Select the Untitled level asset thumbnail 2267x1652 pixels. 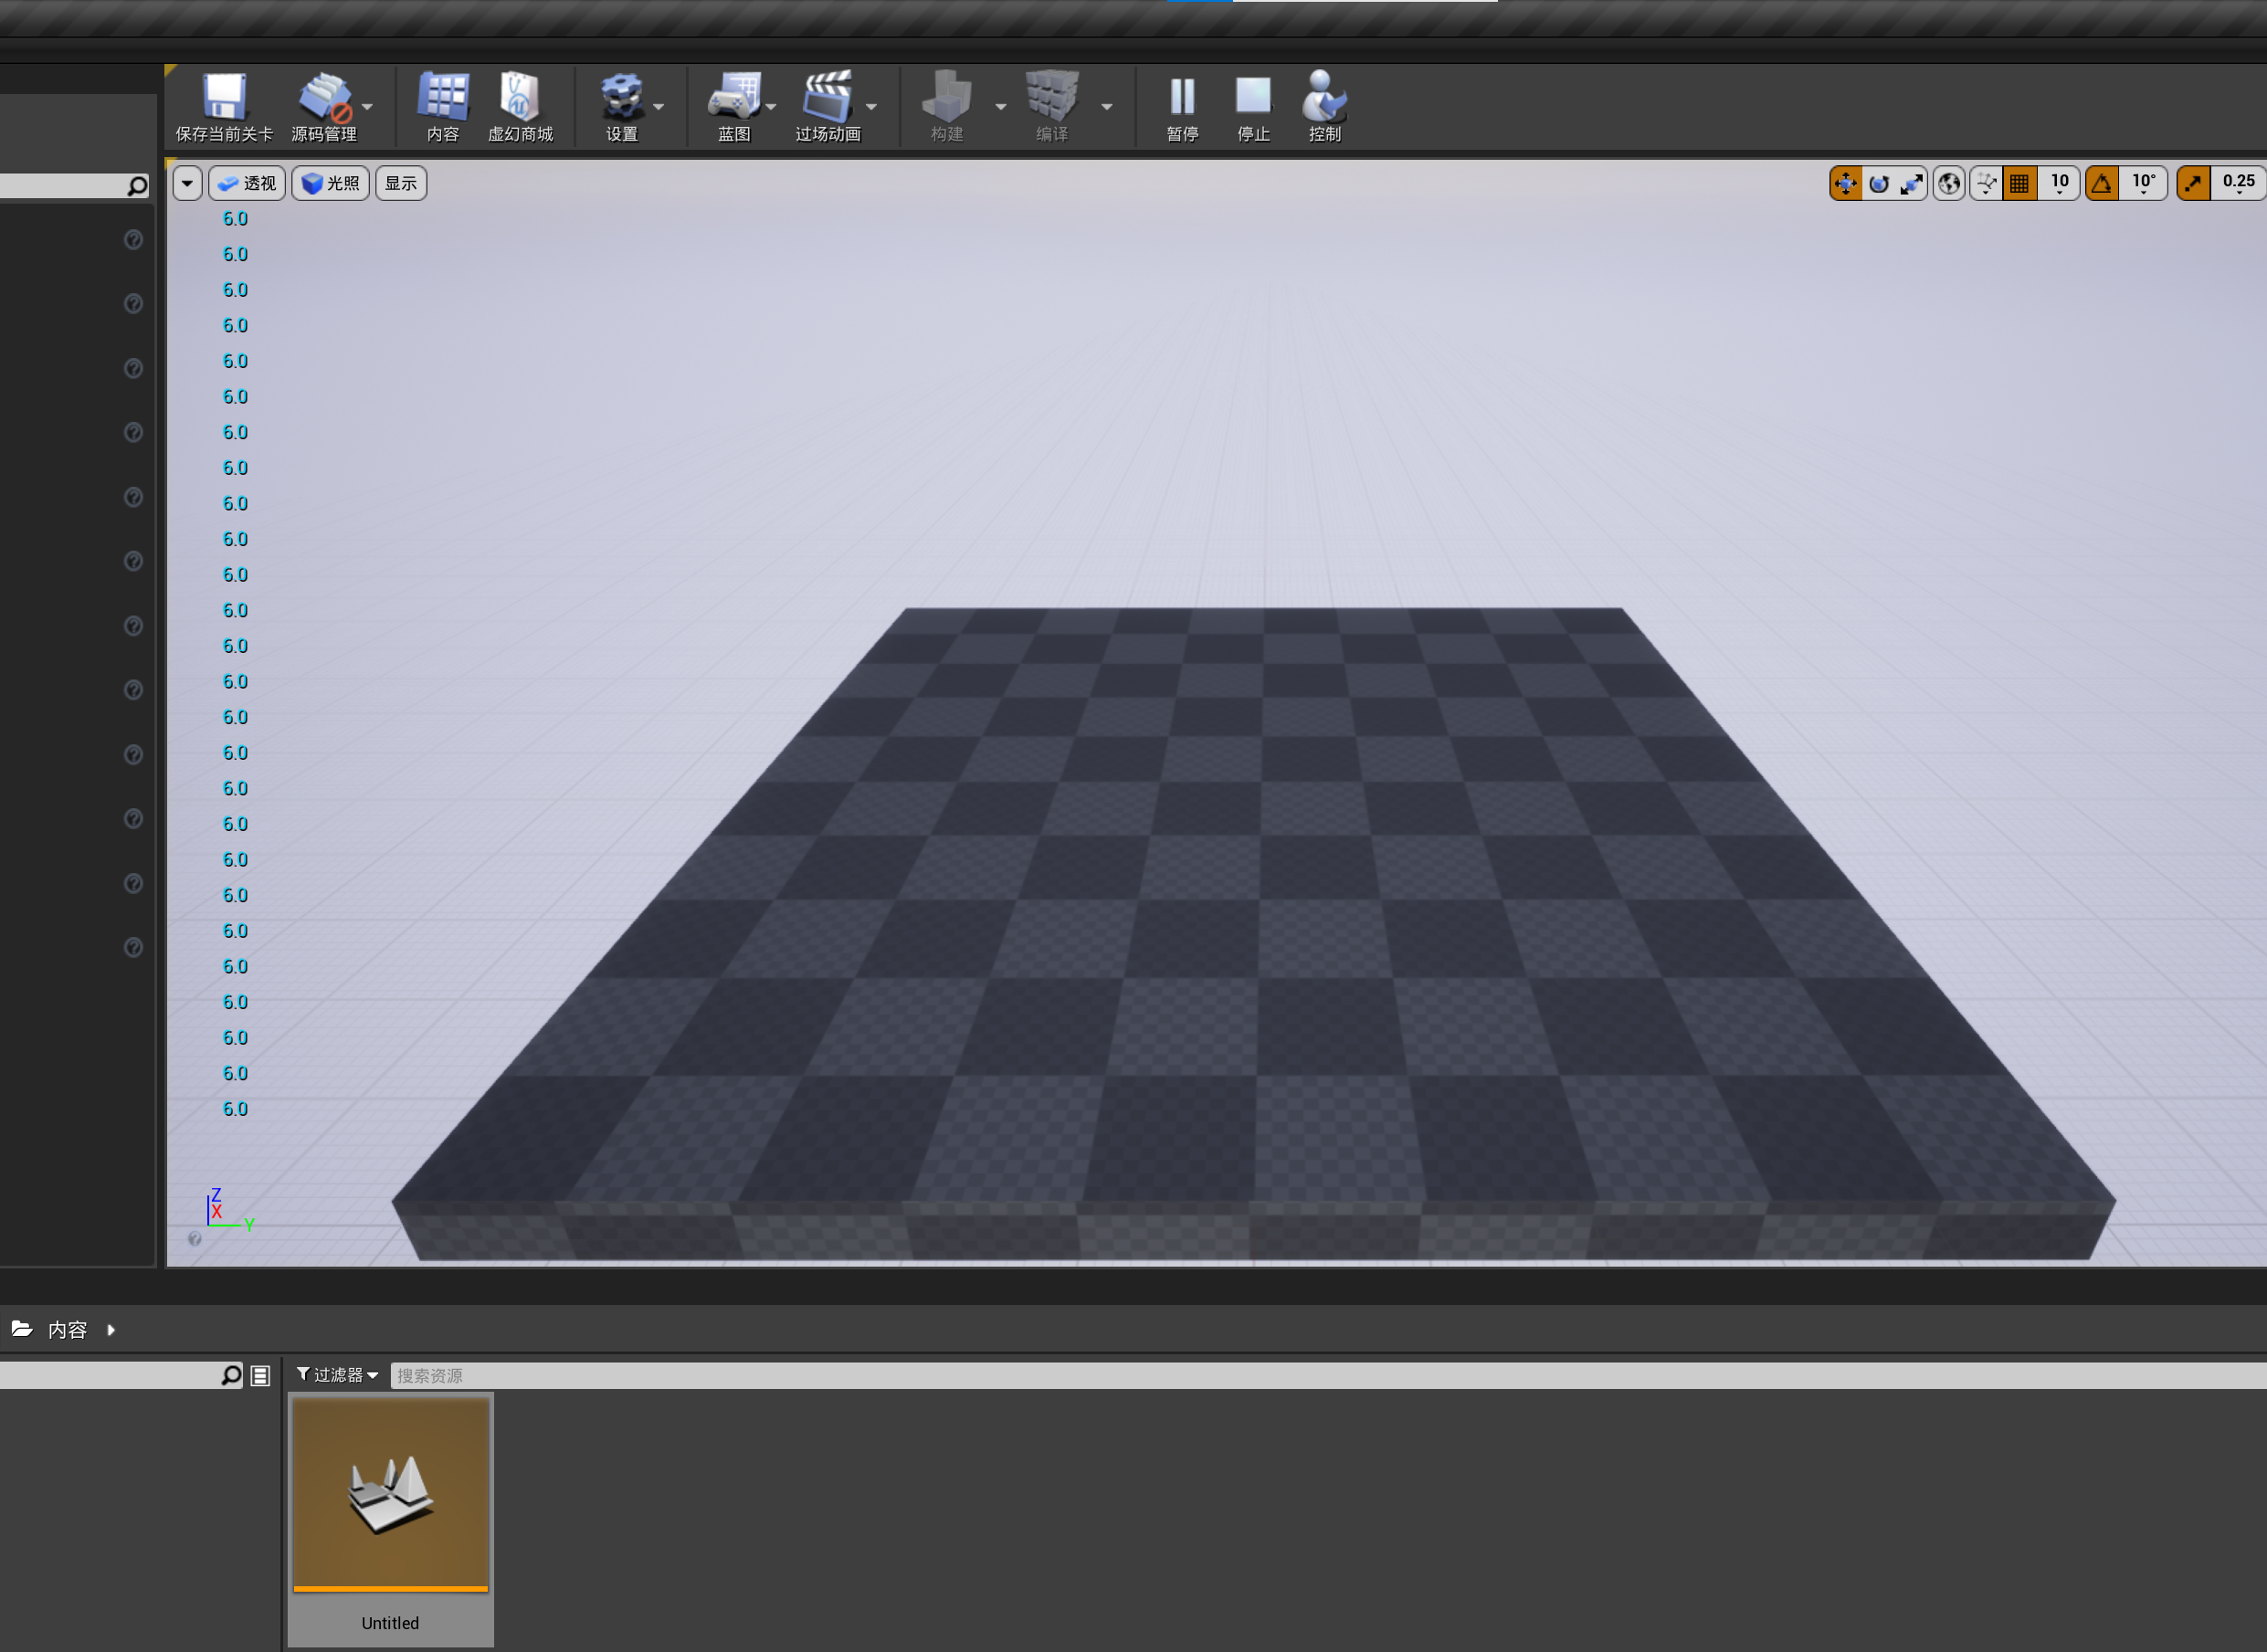pos(391,1493)
